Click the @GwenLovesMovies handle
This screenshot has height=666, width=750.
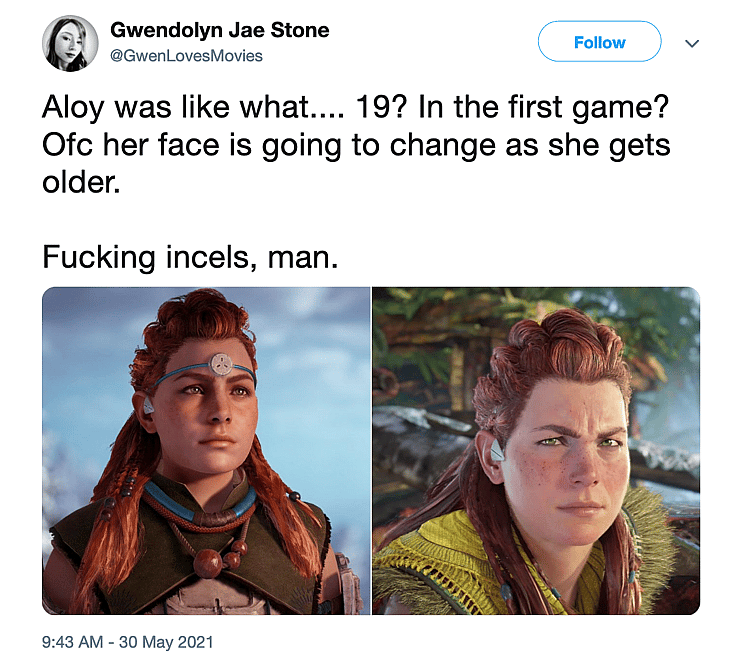186,56
